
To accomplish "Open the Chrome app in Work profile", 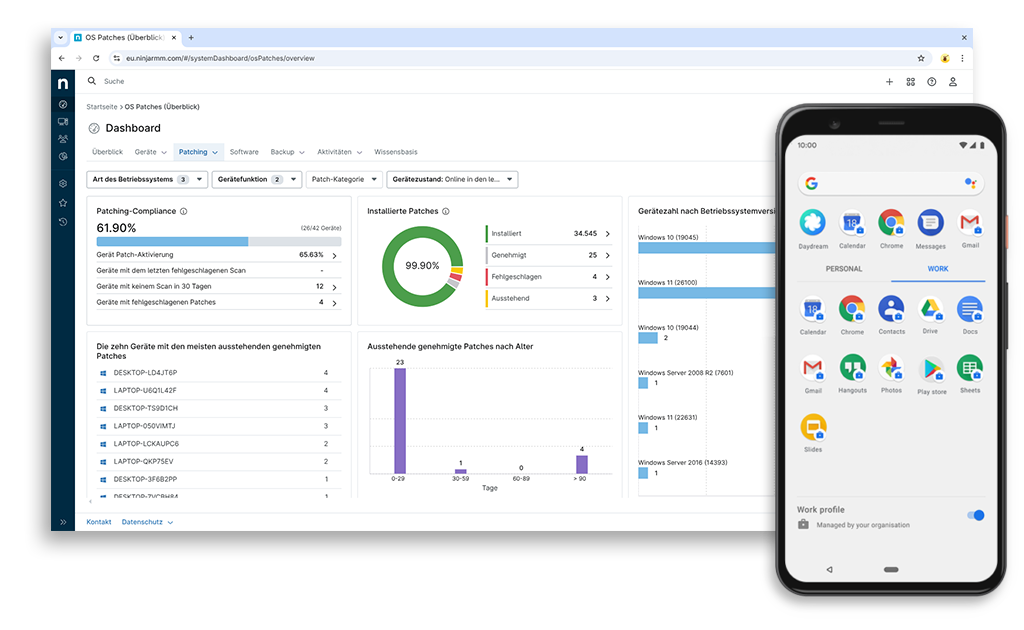I will [x=852, y=309].
